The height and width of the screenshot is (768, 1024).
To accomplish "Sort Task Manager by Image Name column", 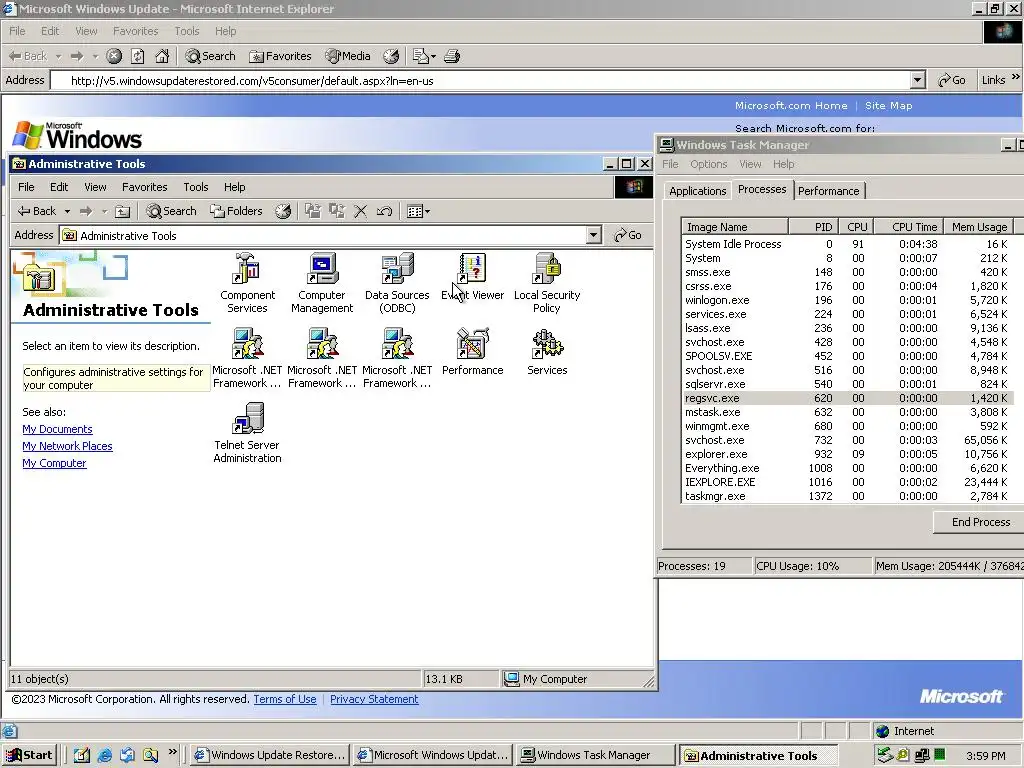I will tap(735, 227).
